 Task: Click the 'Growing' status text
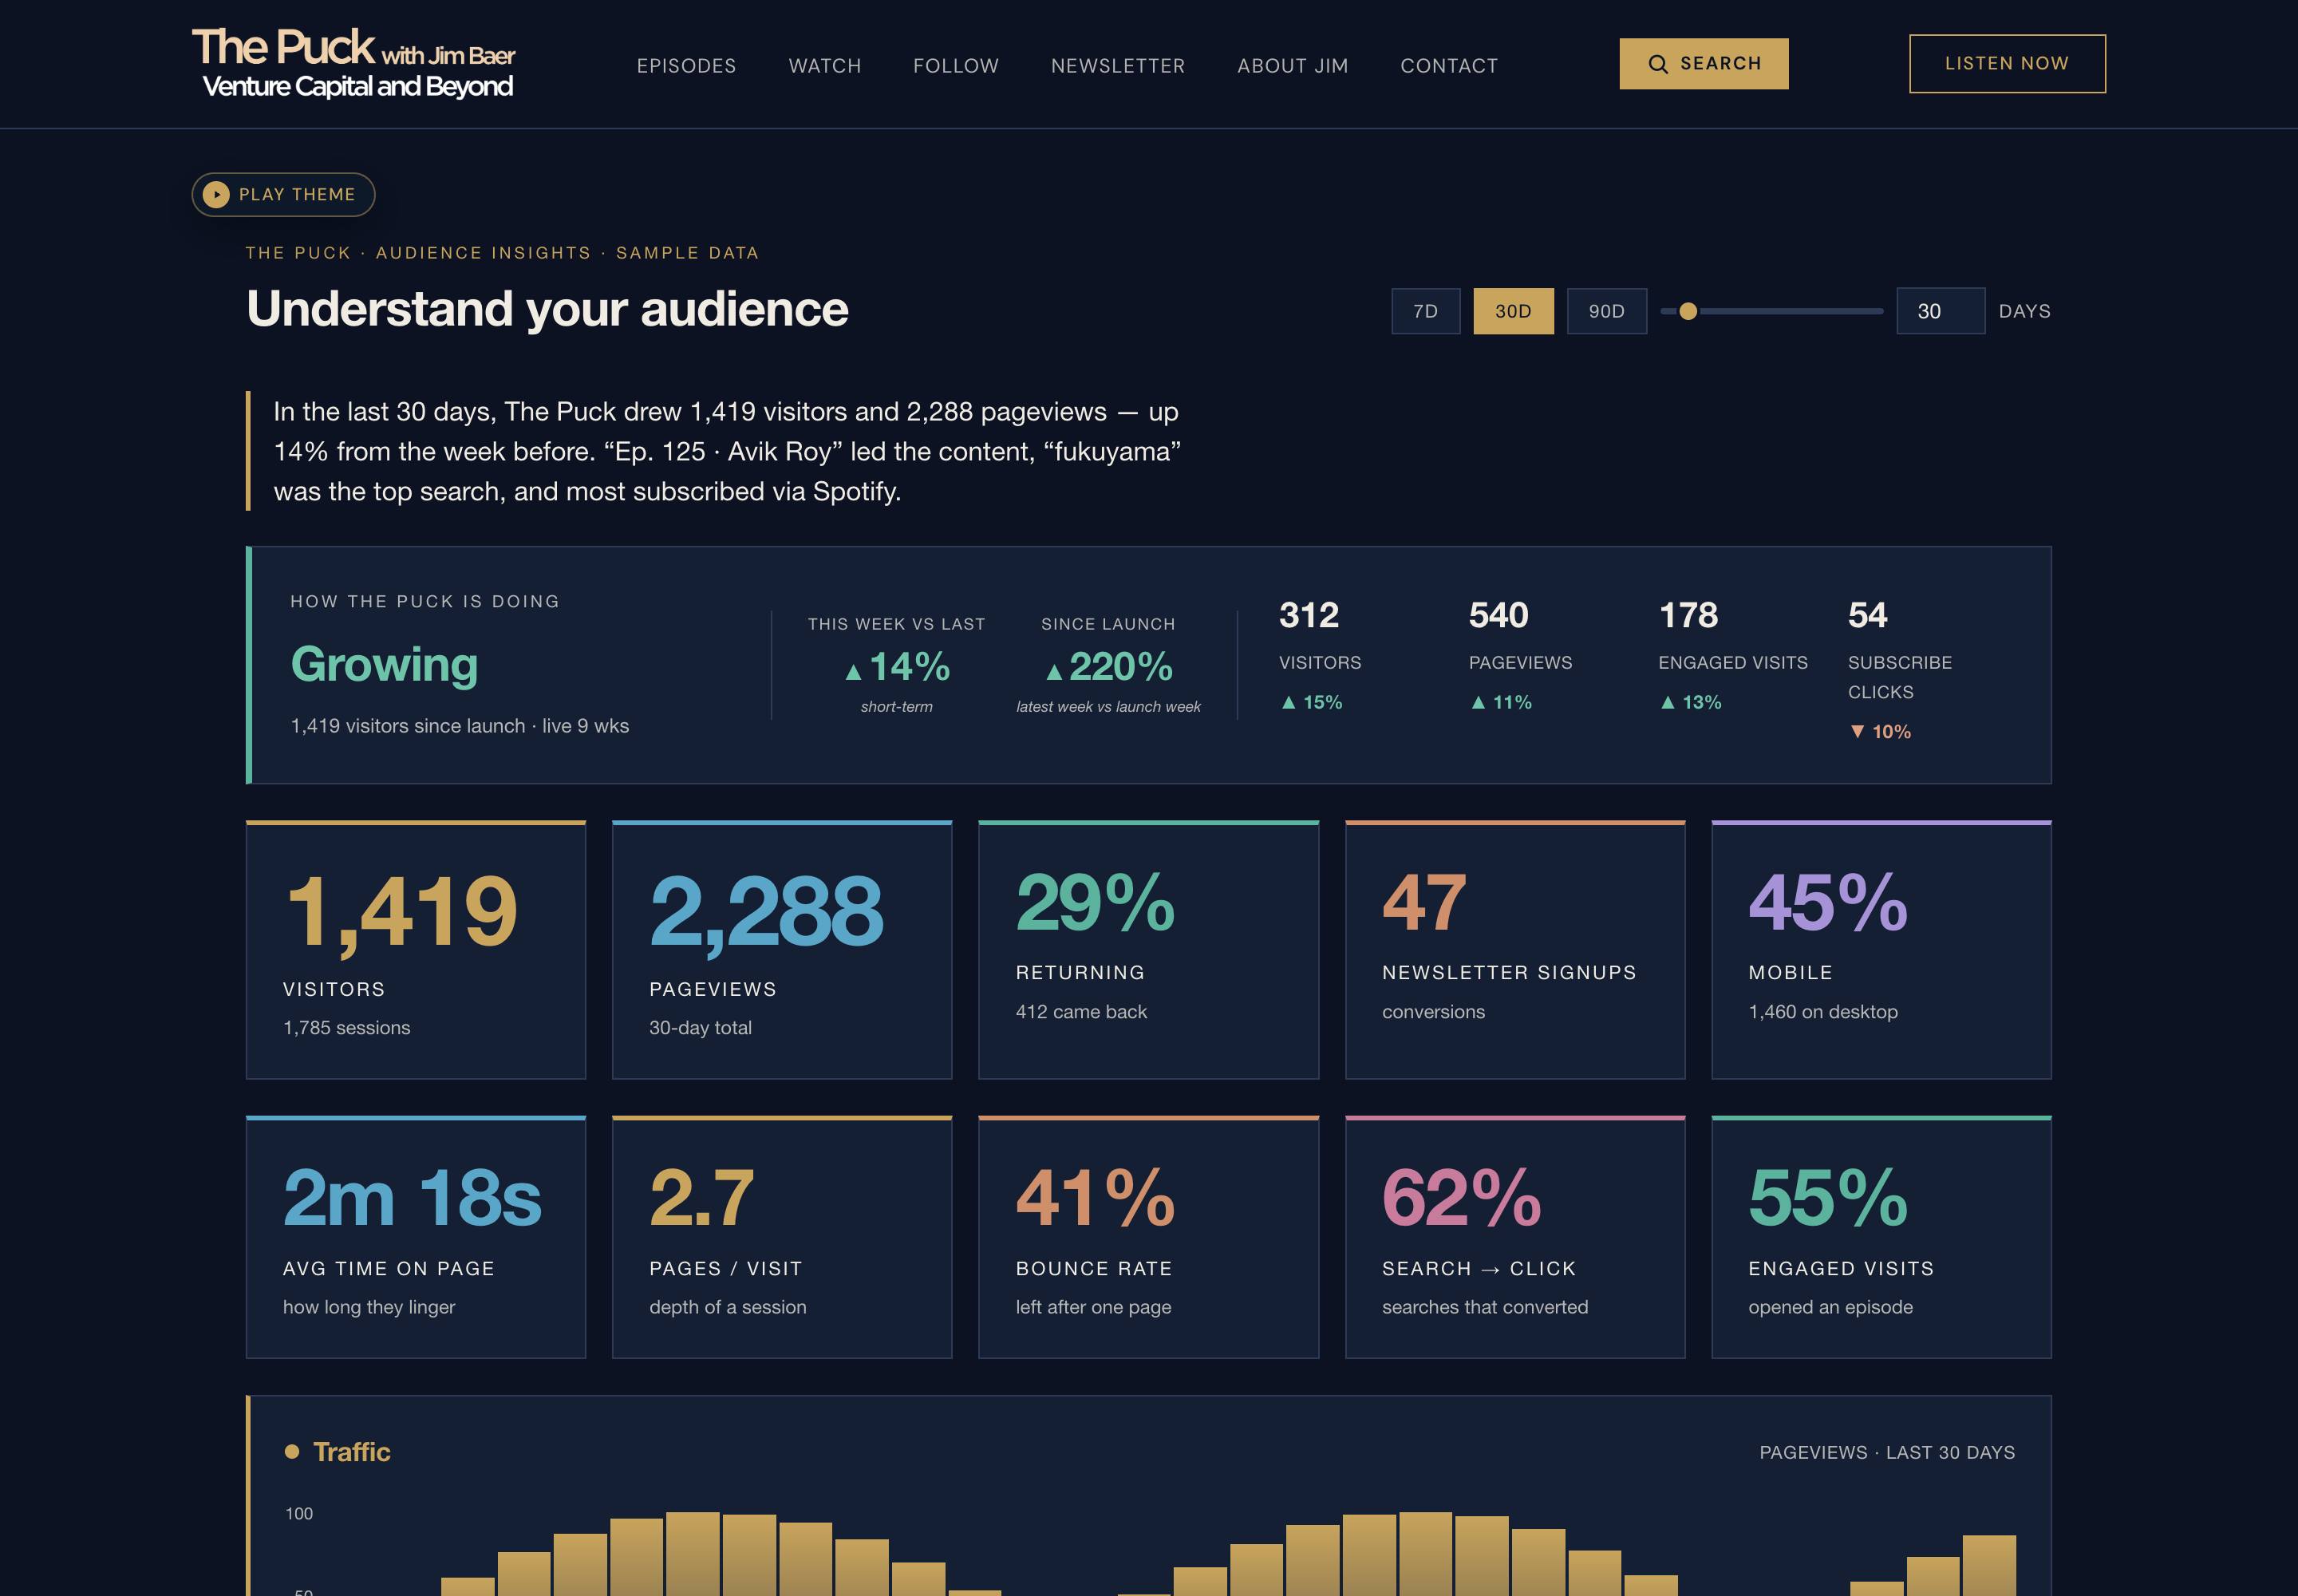pos(384,664)
